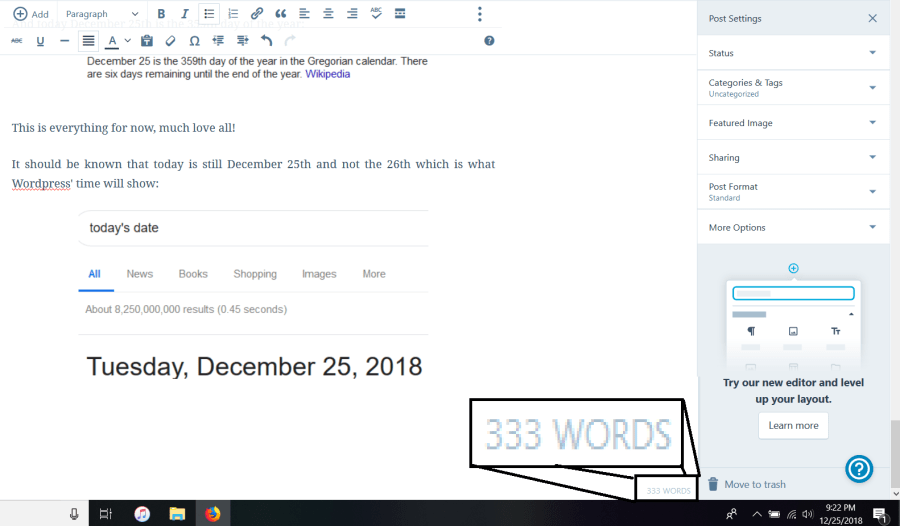The image size is (900, 526).
Task: Click the Wikipedia link in the post
Action: click(328, 74)
